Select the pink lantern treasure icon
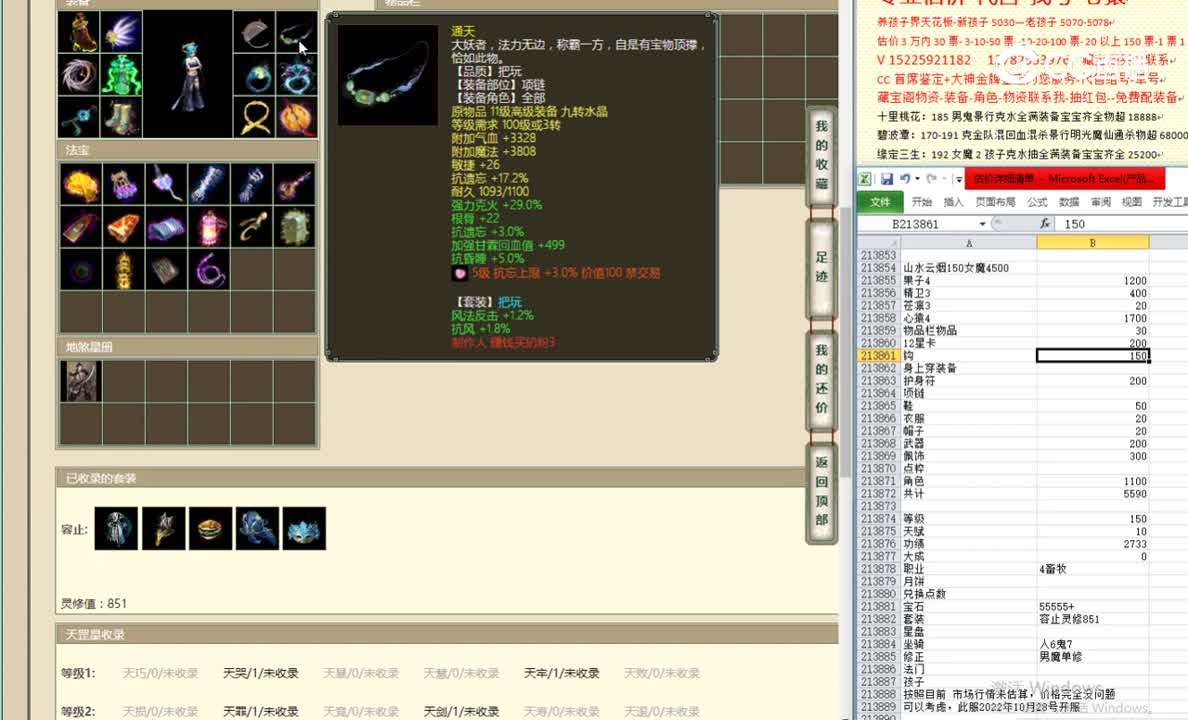Viewport: 1188px width, 720px height. [209, 227]
